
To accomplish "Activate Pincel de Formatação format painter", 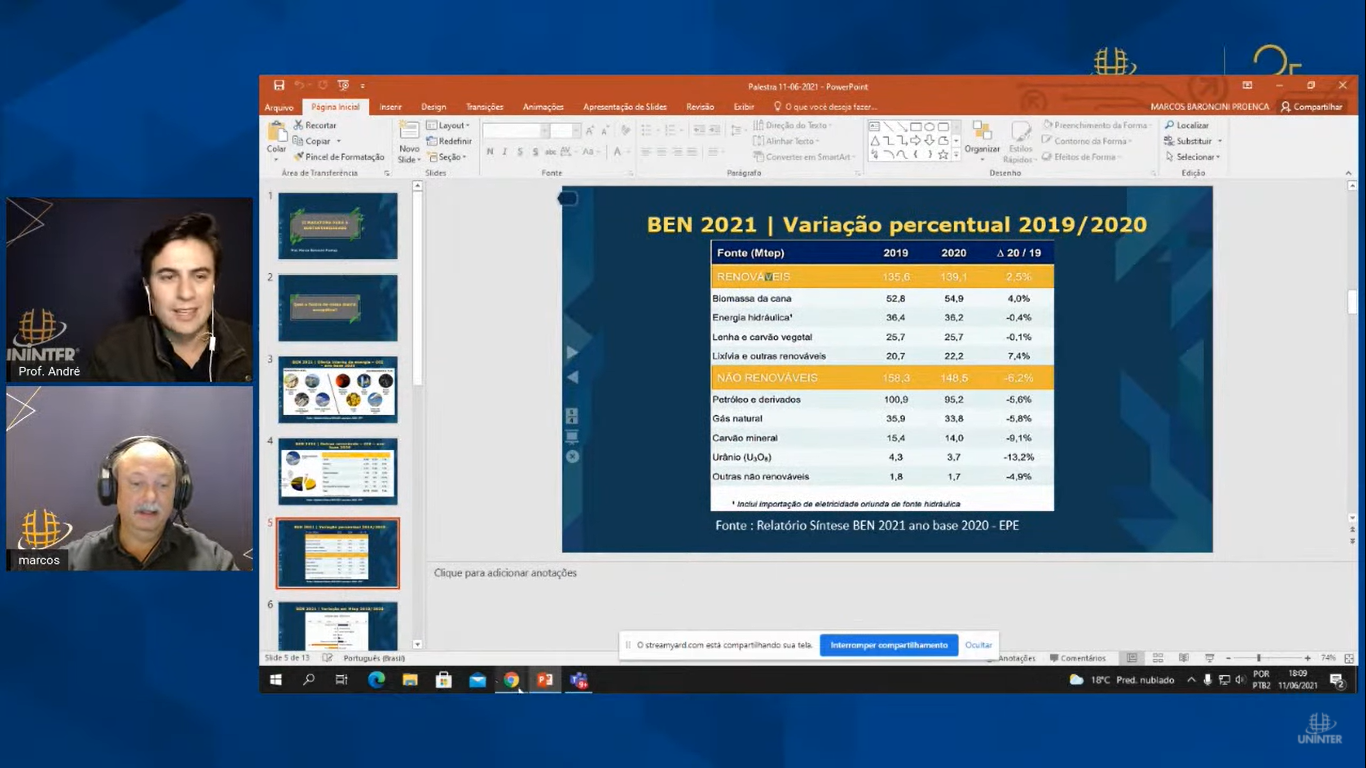I will coord(338,157).
